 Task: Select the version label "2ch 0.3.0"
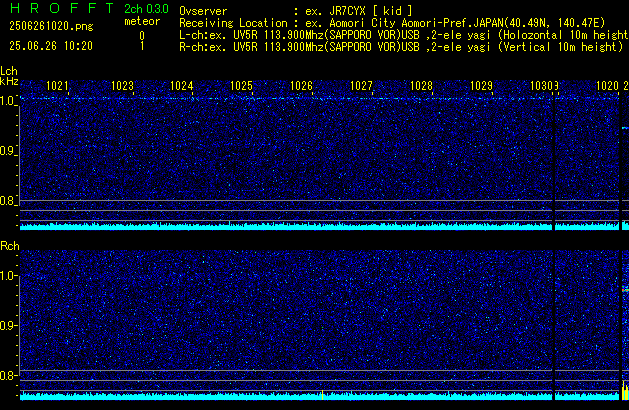(146, 8)
